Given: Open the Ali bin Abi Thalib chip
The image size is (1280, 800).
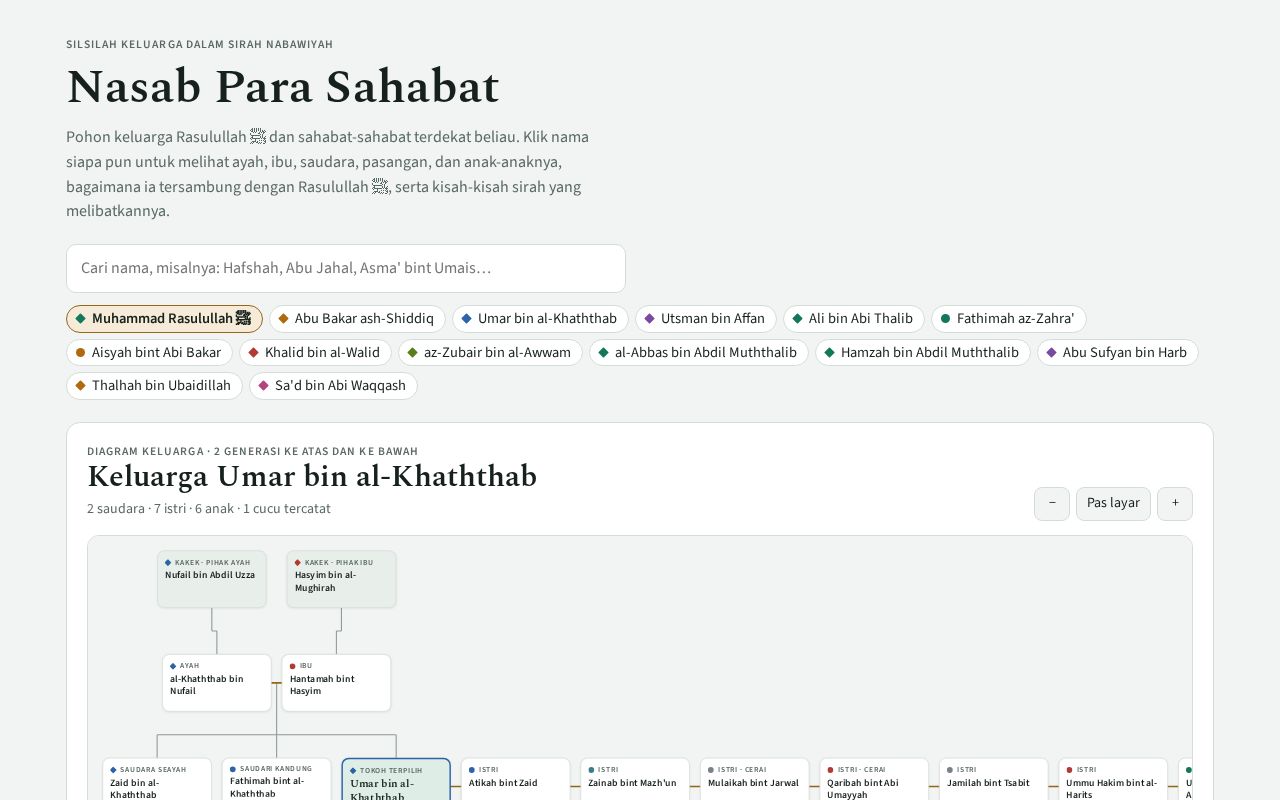Looking at the screenshot, I should [854, 319].
